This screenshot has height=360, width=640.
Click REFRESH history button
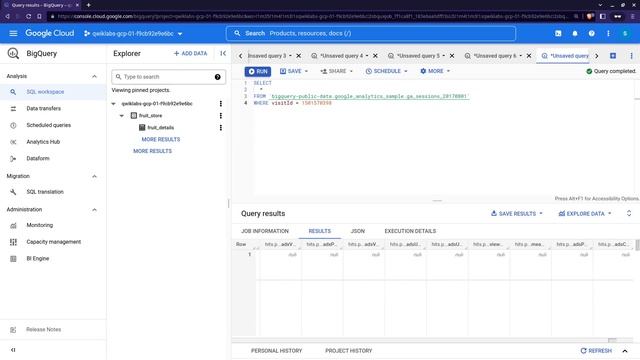pyautogui.click(x=596, y=351)
